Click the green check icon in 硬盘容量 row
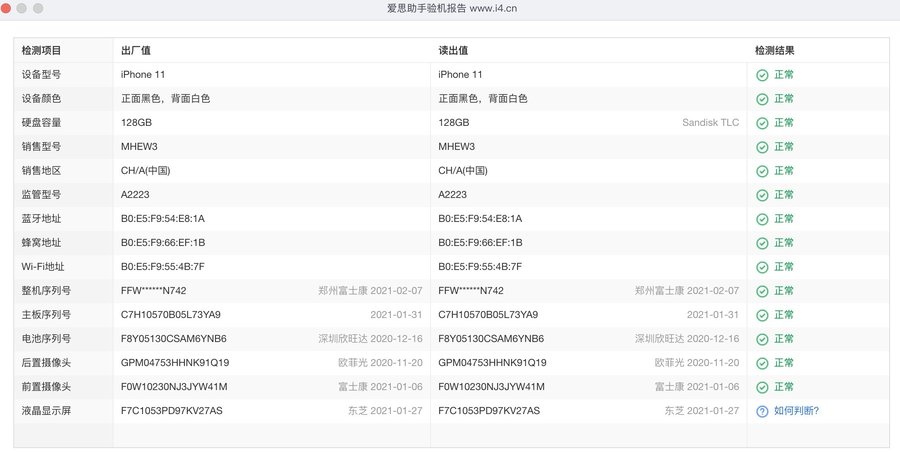 762,123
